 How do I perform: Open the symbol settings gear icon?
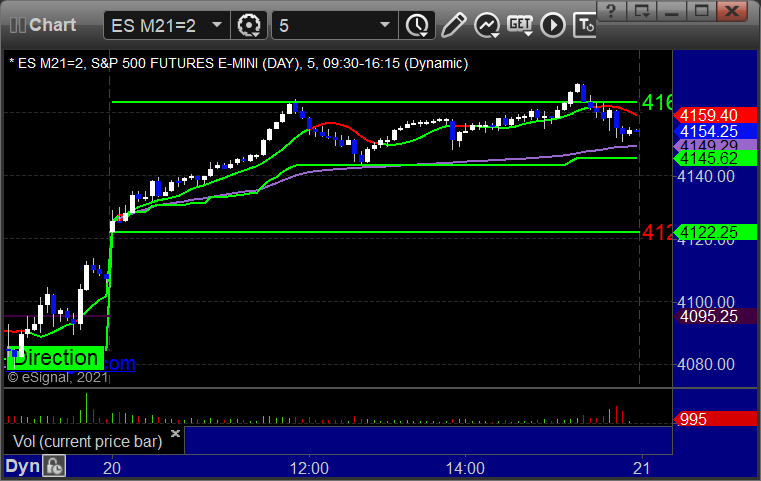248,25
